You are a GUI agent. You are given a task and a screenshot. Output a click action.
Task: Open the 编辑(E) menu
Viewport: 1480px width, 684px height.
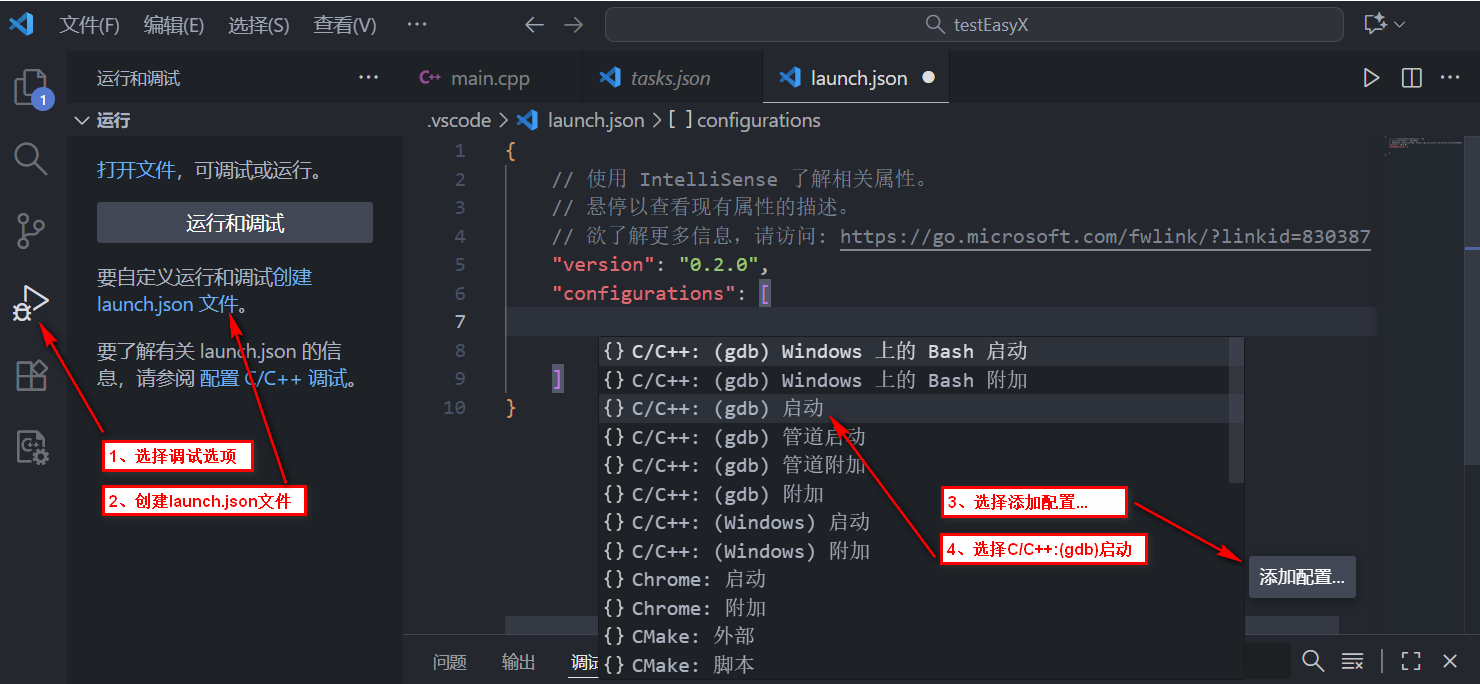[173, 25]
